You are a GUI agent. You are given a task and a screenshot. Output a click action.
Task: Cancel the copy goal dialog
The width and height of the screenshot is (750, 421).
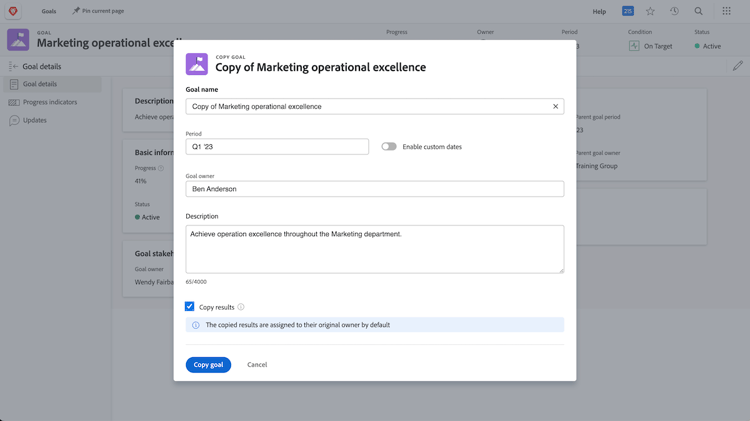coord(257,365)
